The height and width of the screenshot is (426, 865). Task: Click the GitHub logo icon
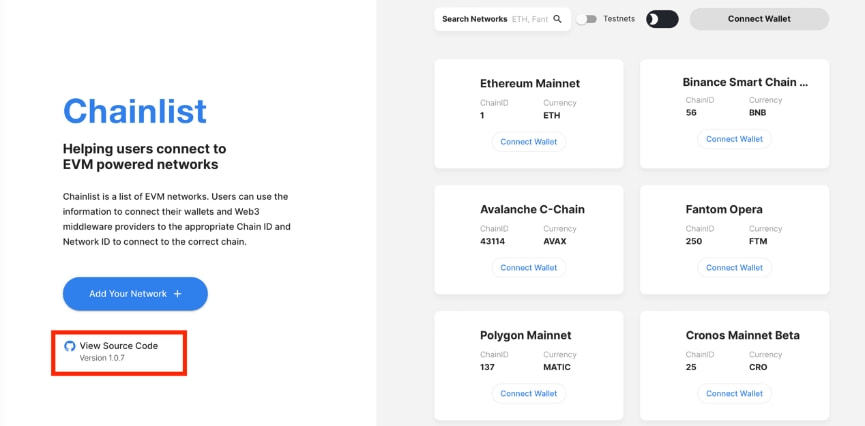70,346
